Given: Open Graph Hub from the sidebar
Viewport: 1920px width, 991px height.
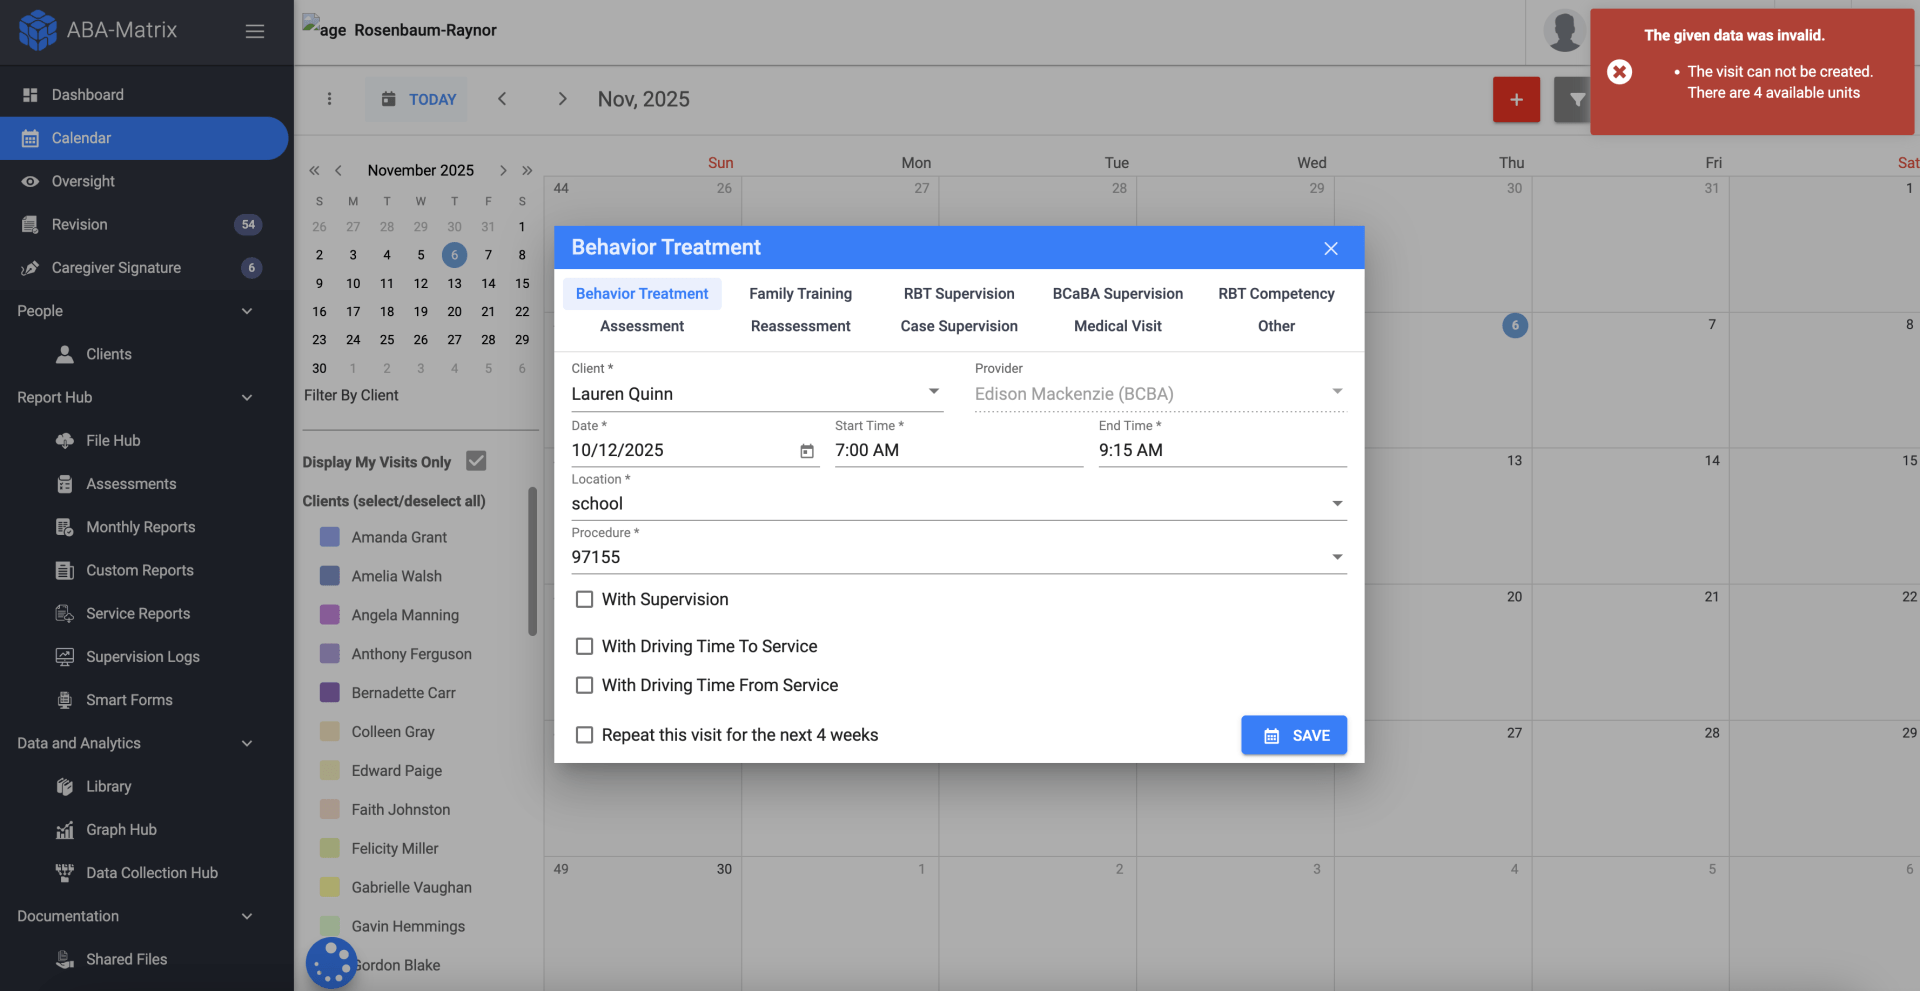Looking at the screenshot, I should [x=120, y=829].
